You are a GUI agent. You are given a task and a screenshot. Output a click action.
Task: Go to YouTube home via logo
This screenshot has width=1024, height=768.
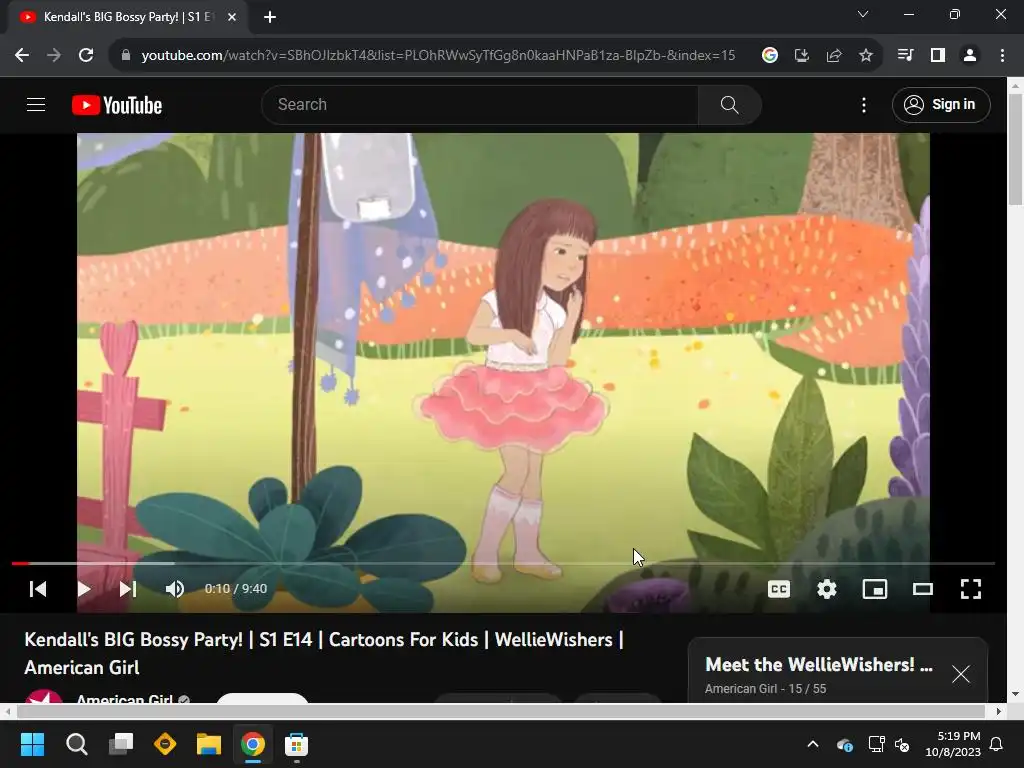[117, 105]
